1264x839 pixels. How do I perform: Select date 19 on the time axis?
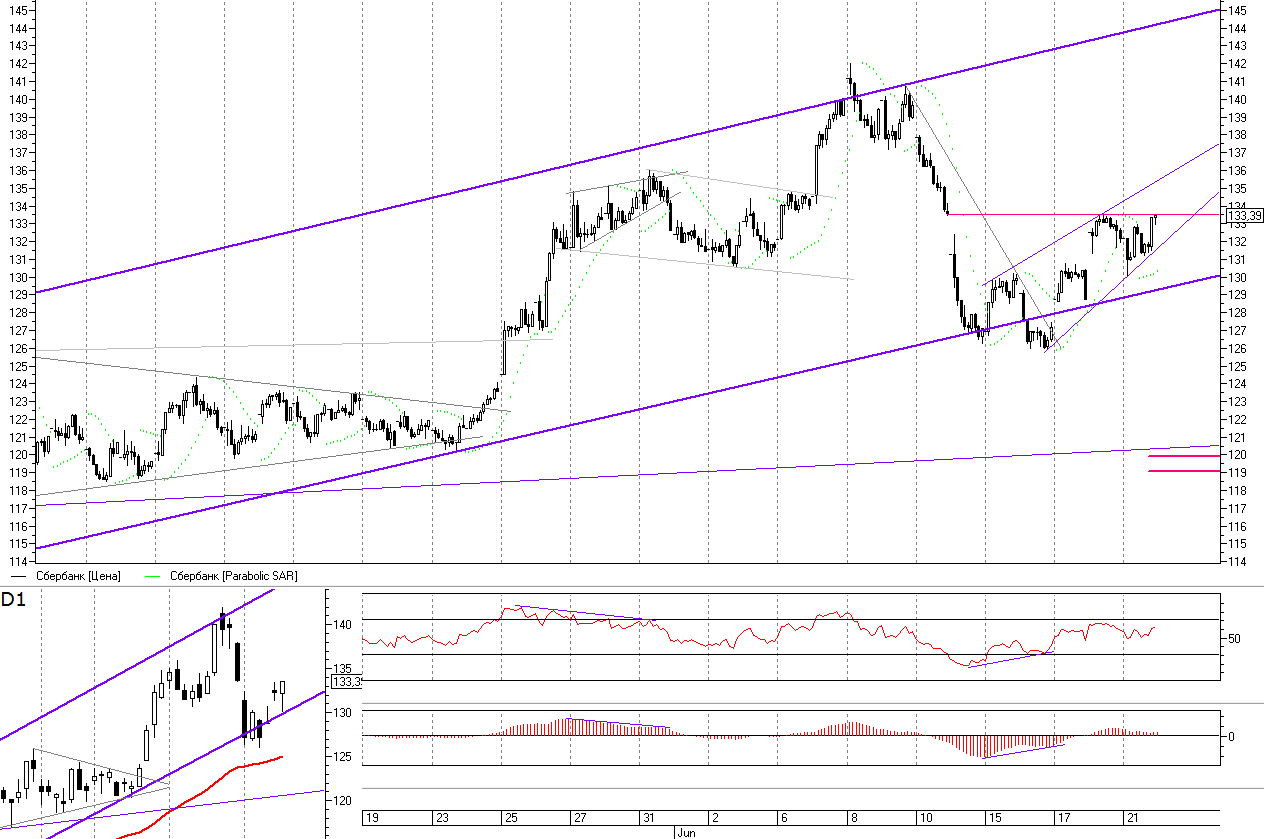pos(373,818)
